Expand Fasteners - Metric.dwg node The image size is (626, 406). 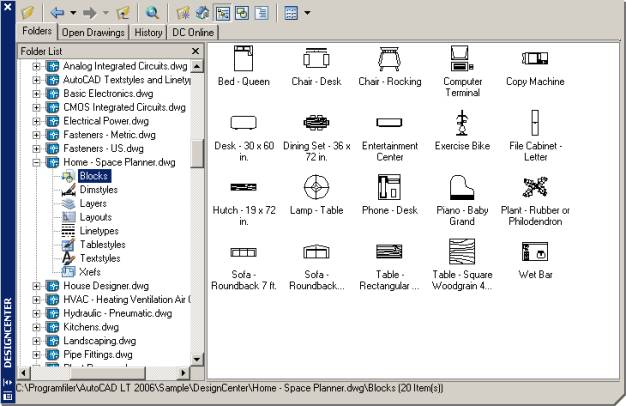[x=36, y=135]
